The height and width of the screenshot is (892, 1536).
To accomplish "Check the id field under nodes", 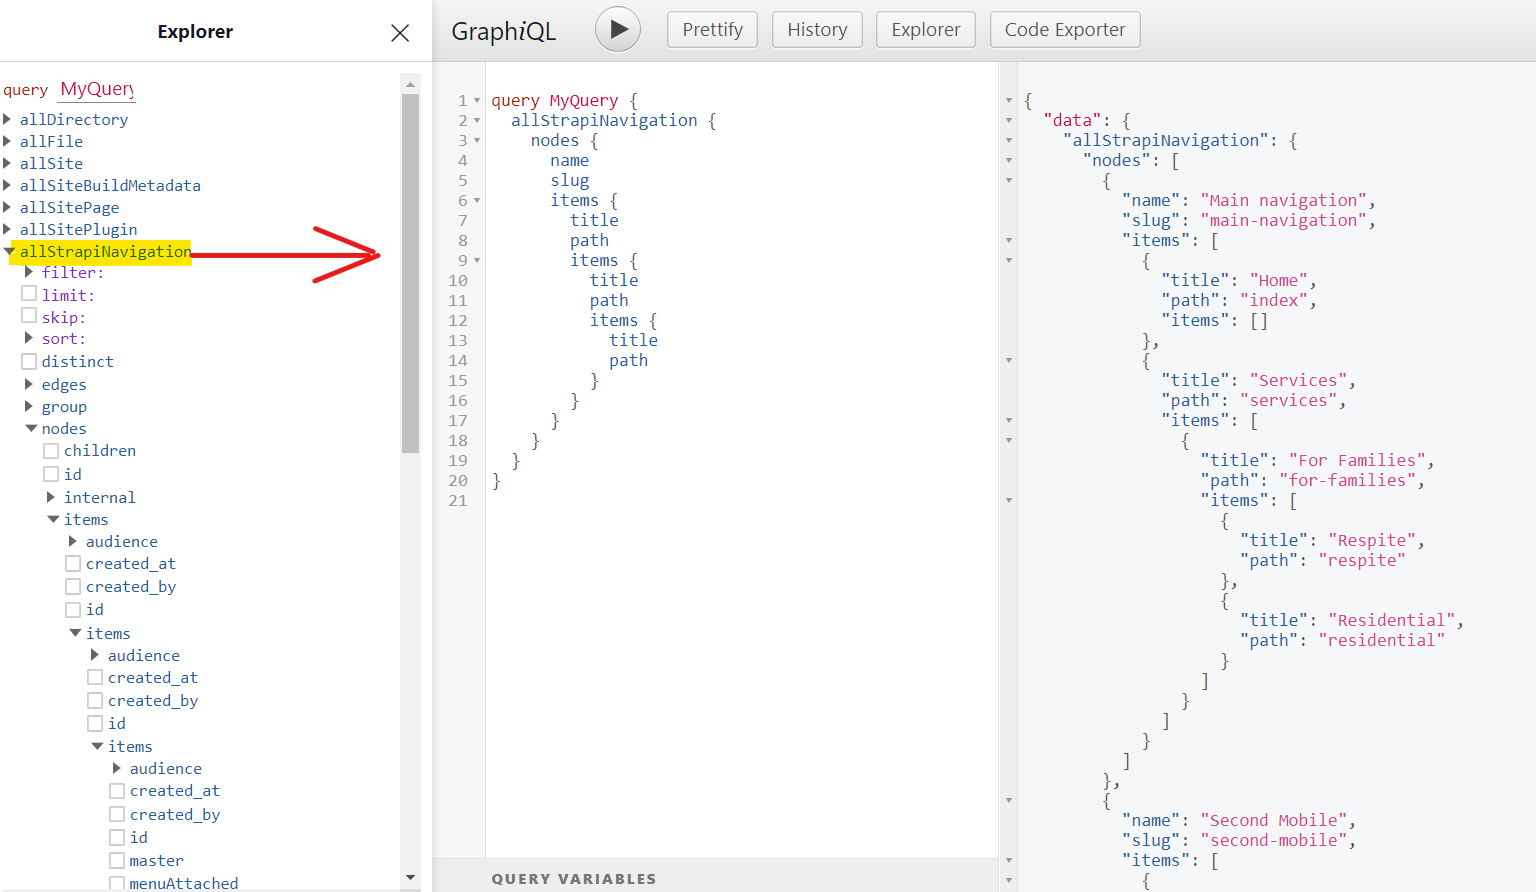I will click(x=51, y=474).
